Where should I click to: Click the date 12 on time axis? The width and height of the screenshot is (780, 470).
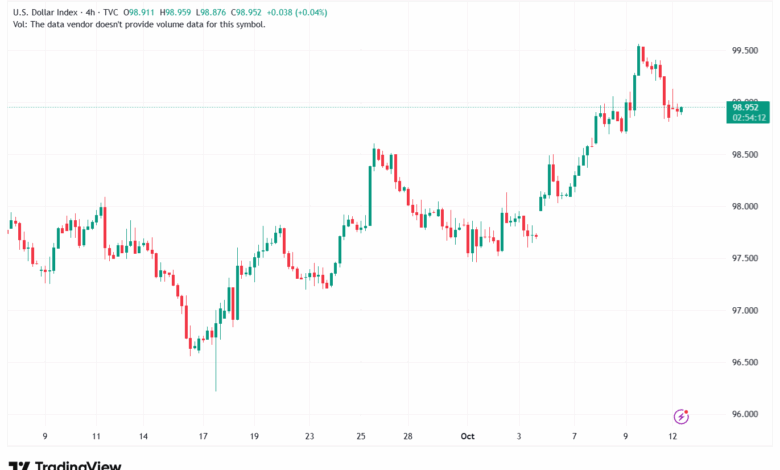[673, 436]
